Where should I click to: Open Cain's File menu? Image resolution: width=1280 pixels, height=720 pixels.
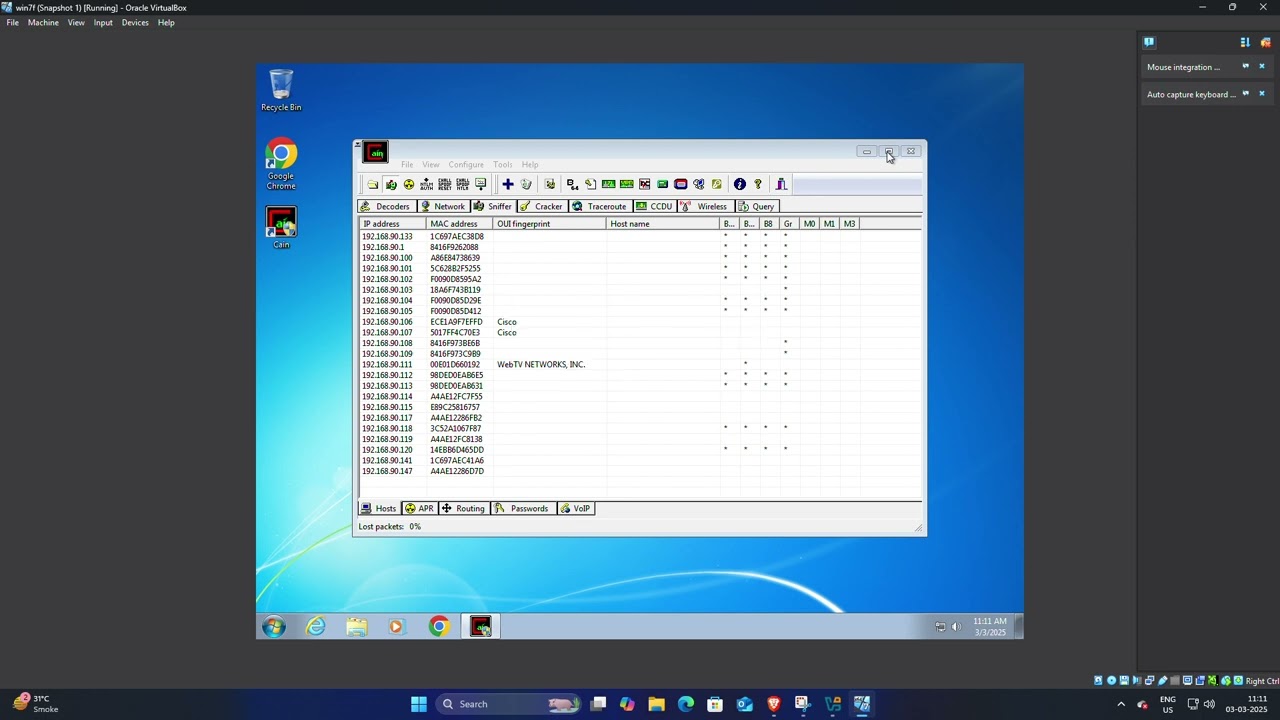[407, 165]
